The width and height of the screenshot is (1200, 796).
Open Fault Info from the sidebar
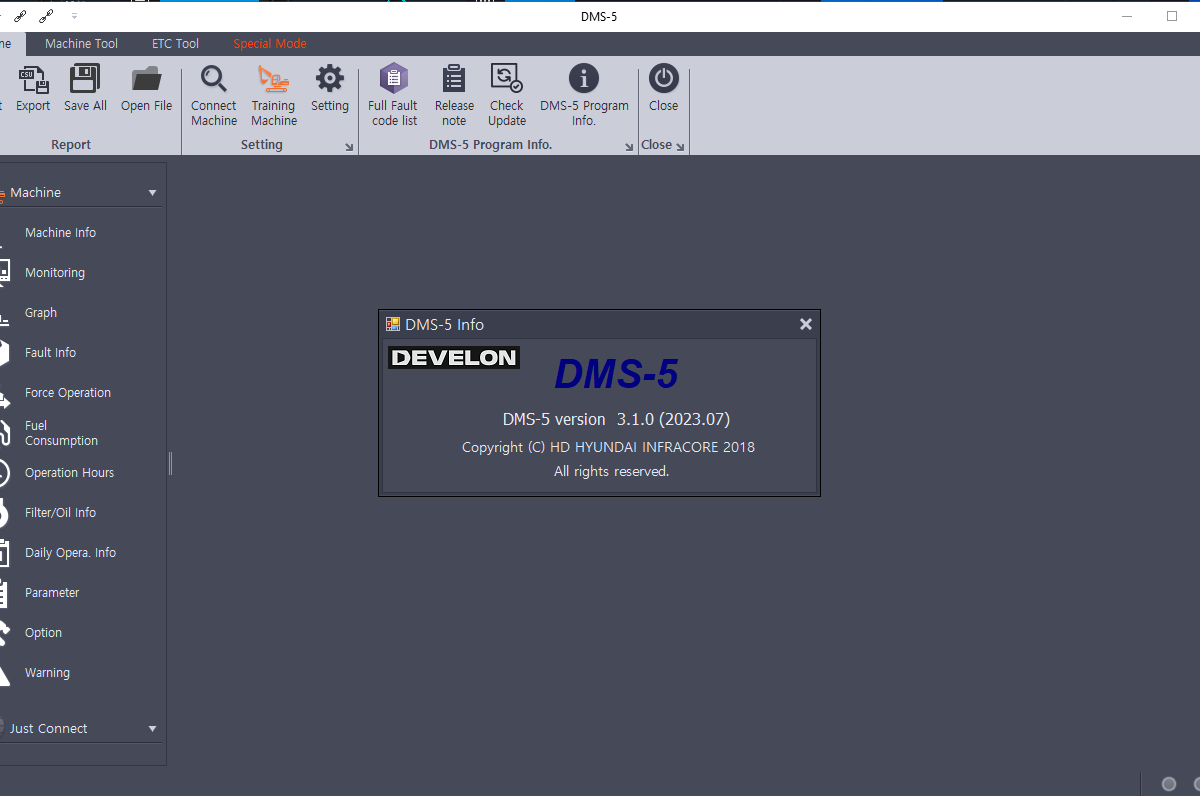50,352
